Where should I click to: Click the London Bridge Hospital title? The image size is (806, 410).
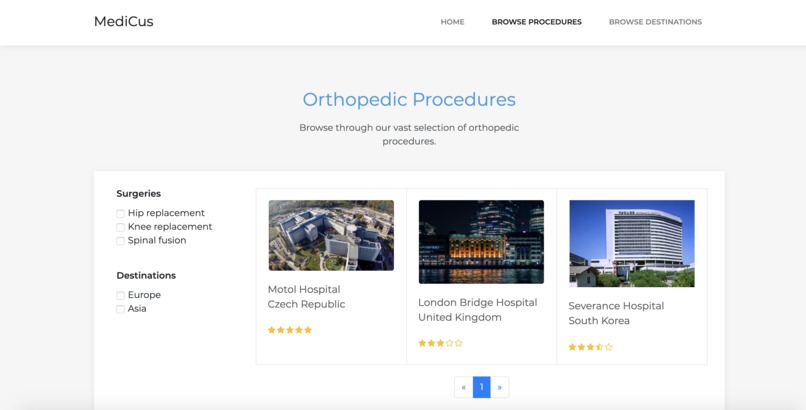(x=478, y=303)
